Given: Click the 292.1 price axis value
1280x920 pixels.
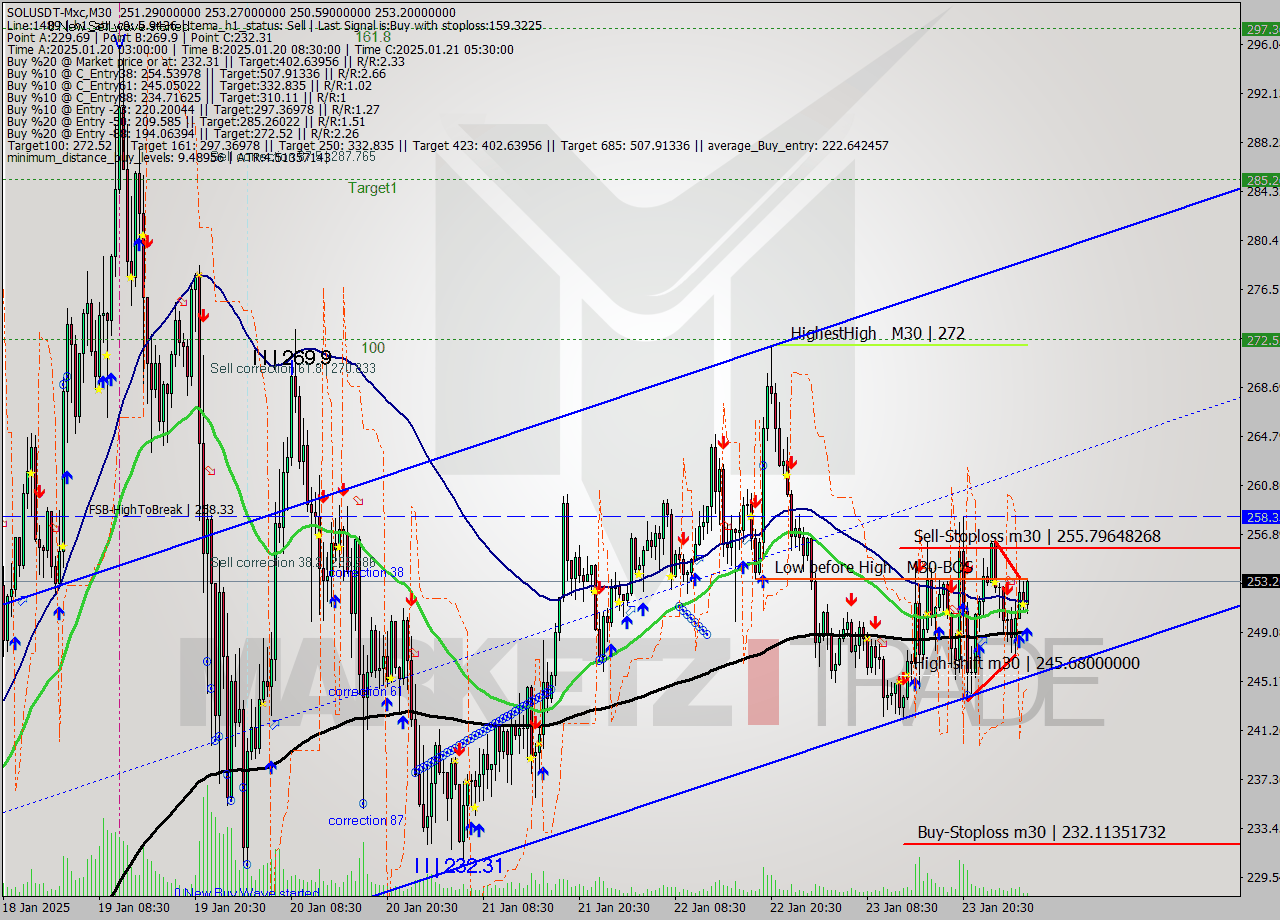Looking at the screenshot, I should pos(1262,93).
